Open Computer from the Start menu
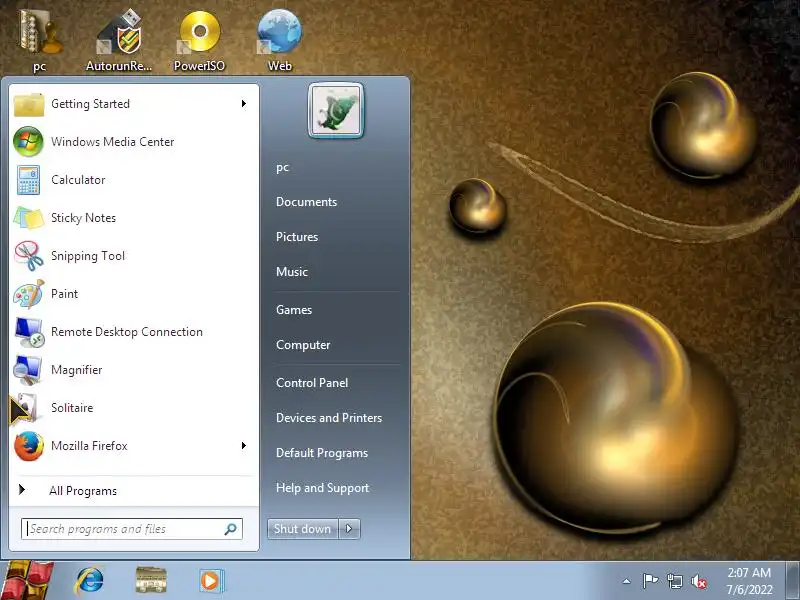Viewport: 800px width, 600px height. pyautogui.click(x=303, y=345)
